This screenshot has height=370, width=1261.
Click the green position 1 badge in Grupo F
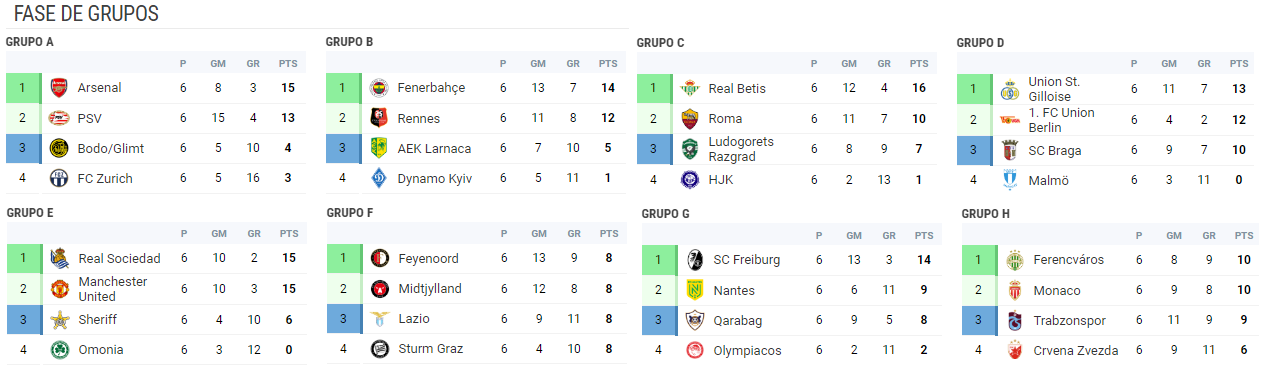(x=342, y=258)
